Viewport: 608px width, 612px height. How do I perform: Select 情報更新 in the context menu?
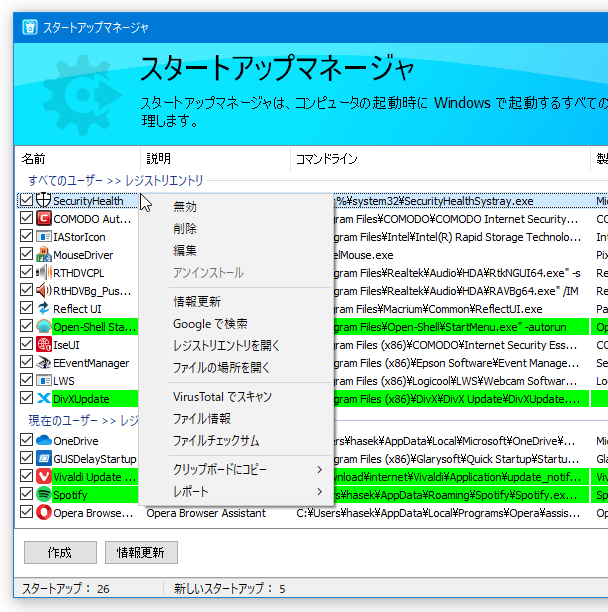coord(236,302)
